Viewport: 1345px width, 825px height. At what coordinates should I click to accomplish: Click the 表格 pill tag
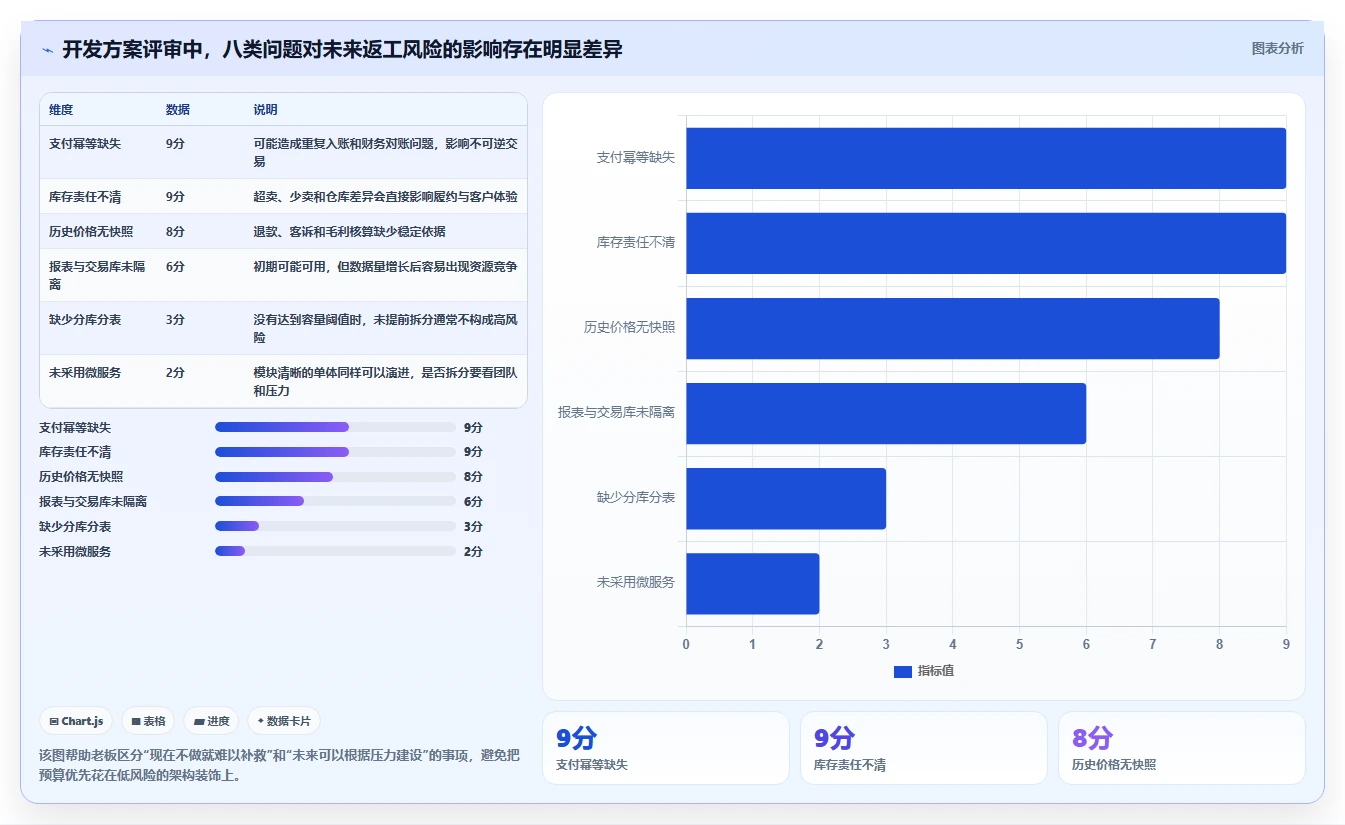point(148,721)
